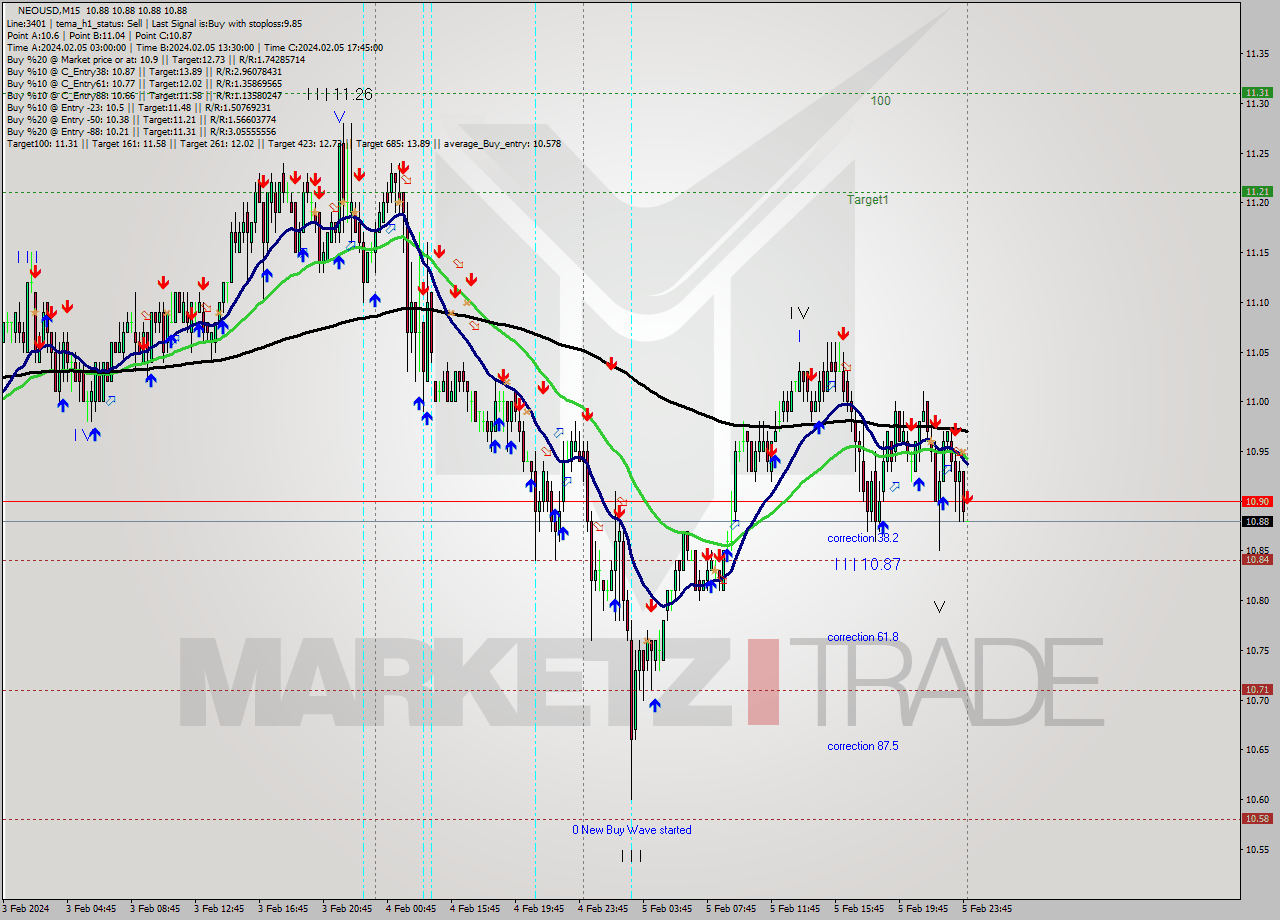The image size is (1280, 920).
Task: Click the '5 Feb 03:45' time axis label
Action: click(x=667, y=909)
